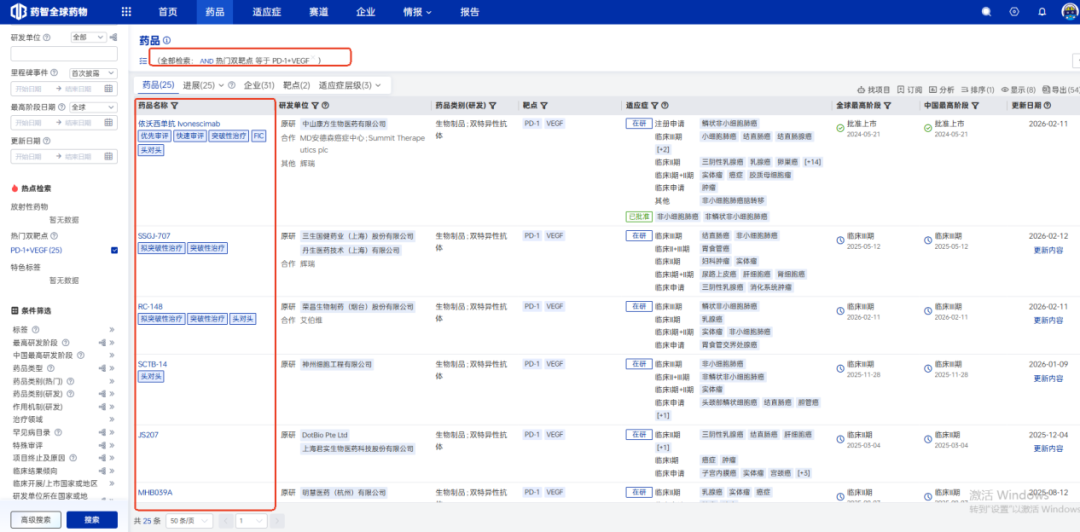The image size is (1080, 532).
Task: Open the user avatar menu
Action: pos(1070,12)
